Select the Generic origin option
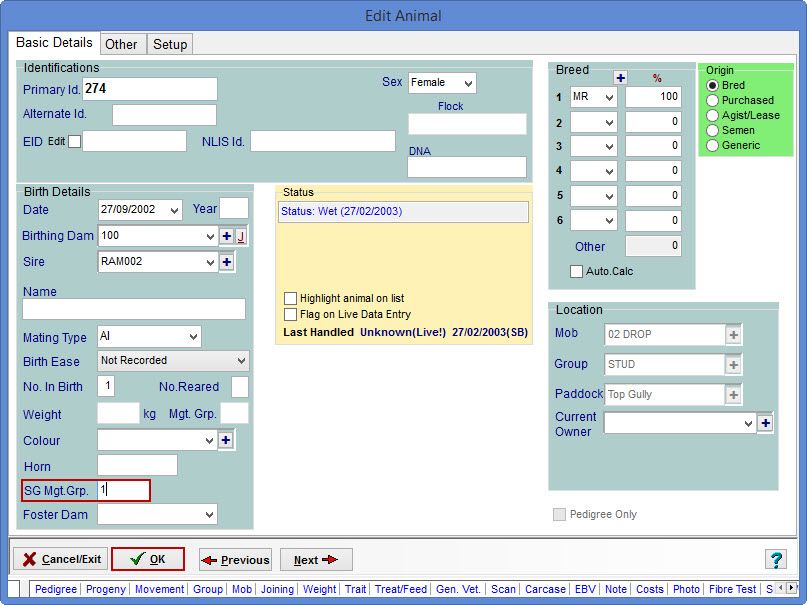Image resolution: width=807 pixels, height=605 pixels. 713,146
